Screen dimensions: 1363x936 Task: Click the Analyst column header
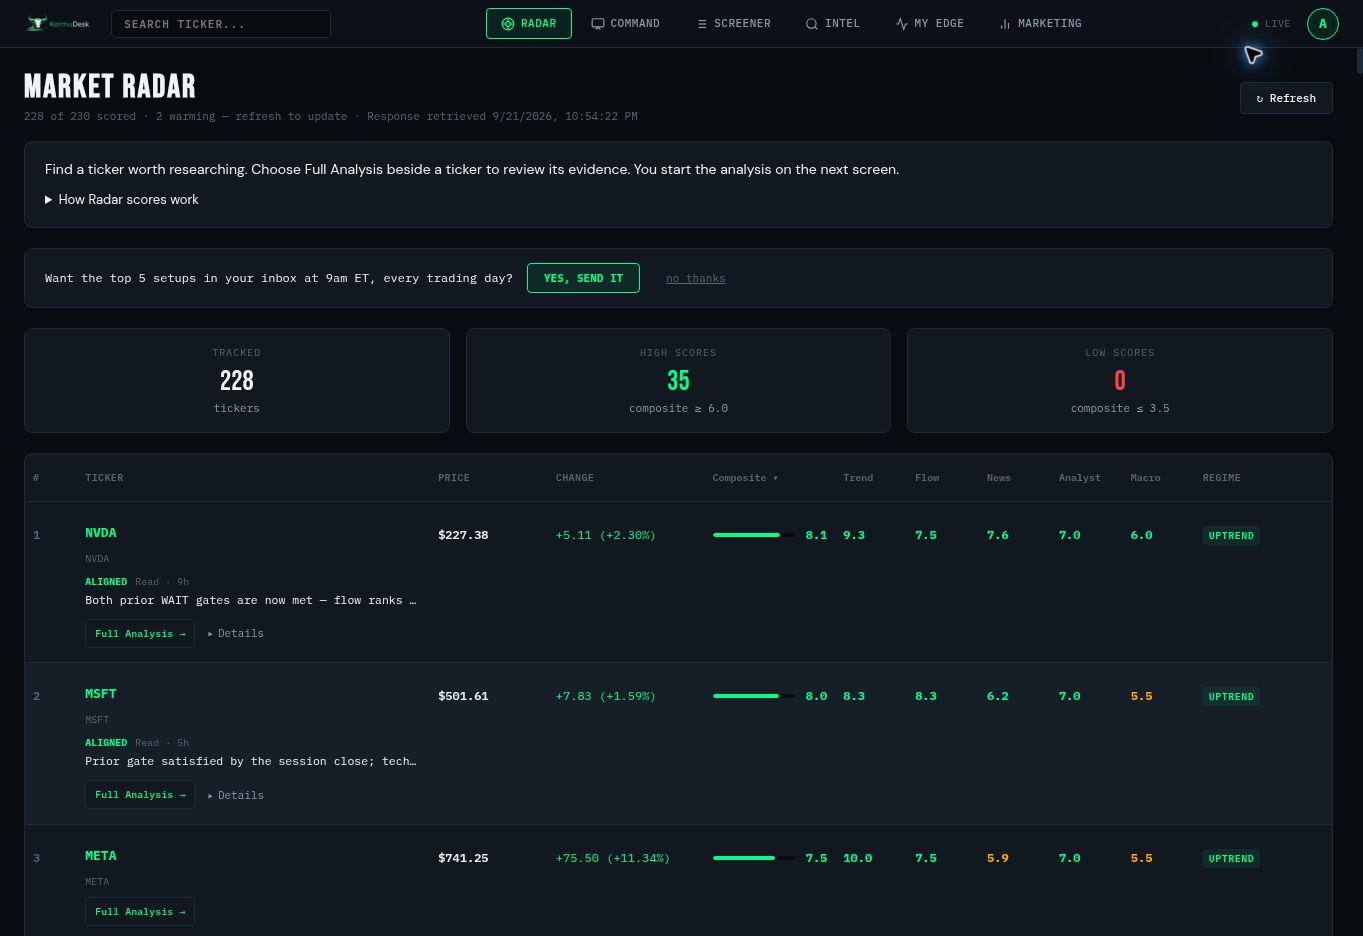pyautogui.click(x=1080, y=478)
